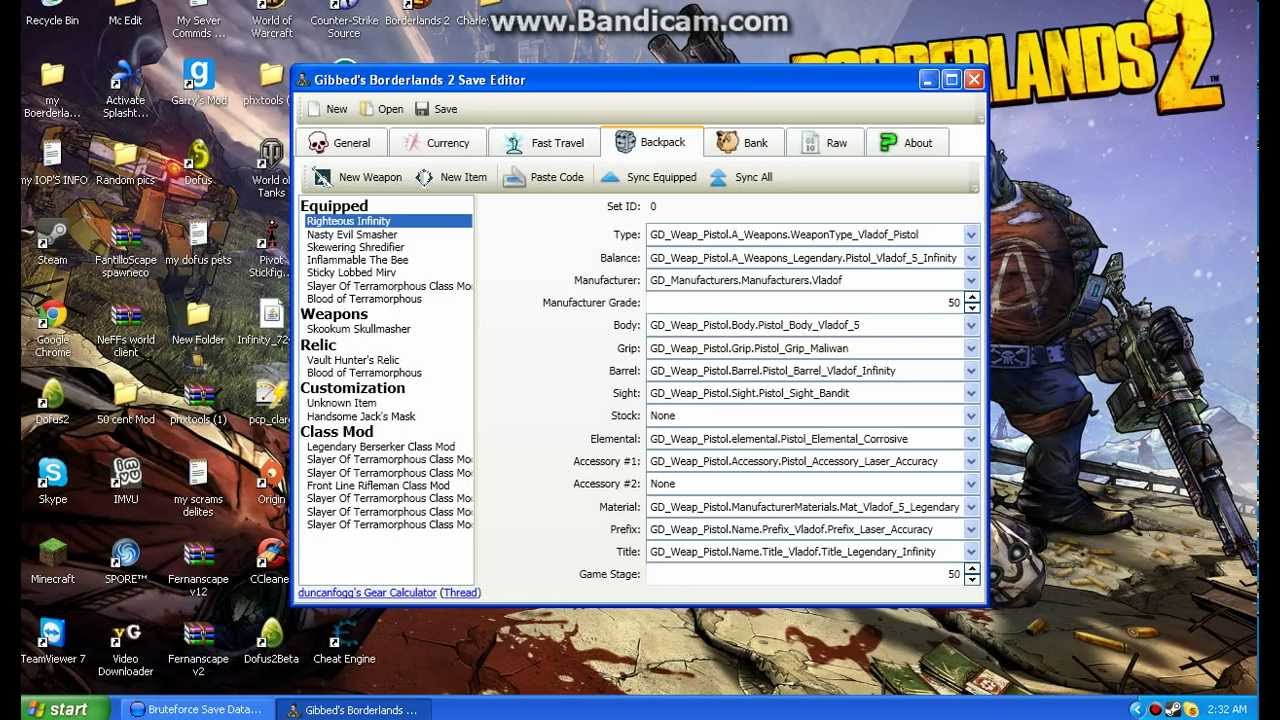Viewport: 1280px width, 720px height.
Task: Select the Steam desktop icon
Action: coord(52,243)
